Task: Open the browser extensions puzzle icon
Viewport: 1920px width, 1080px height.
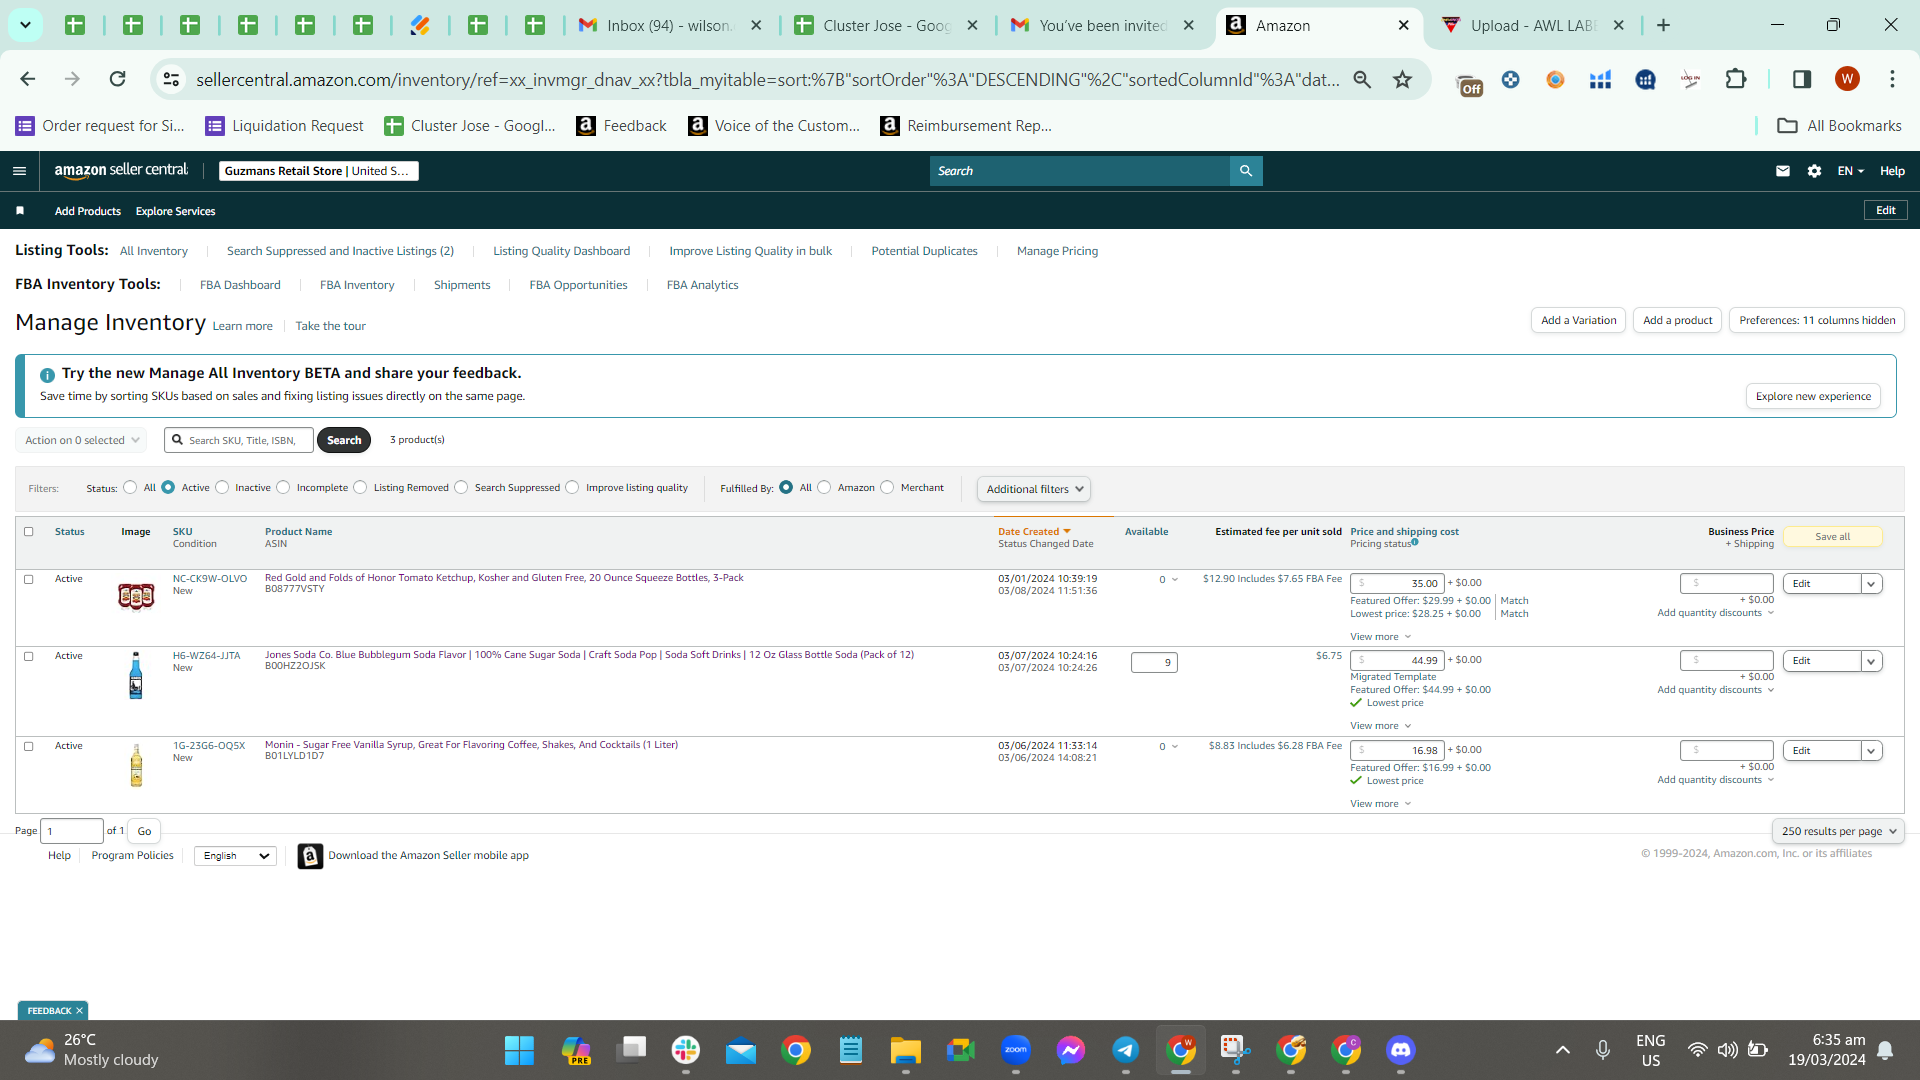Action: coord(1736,79)
